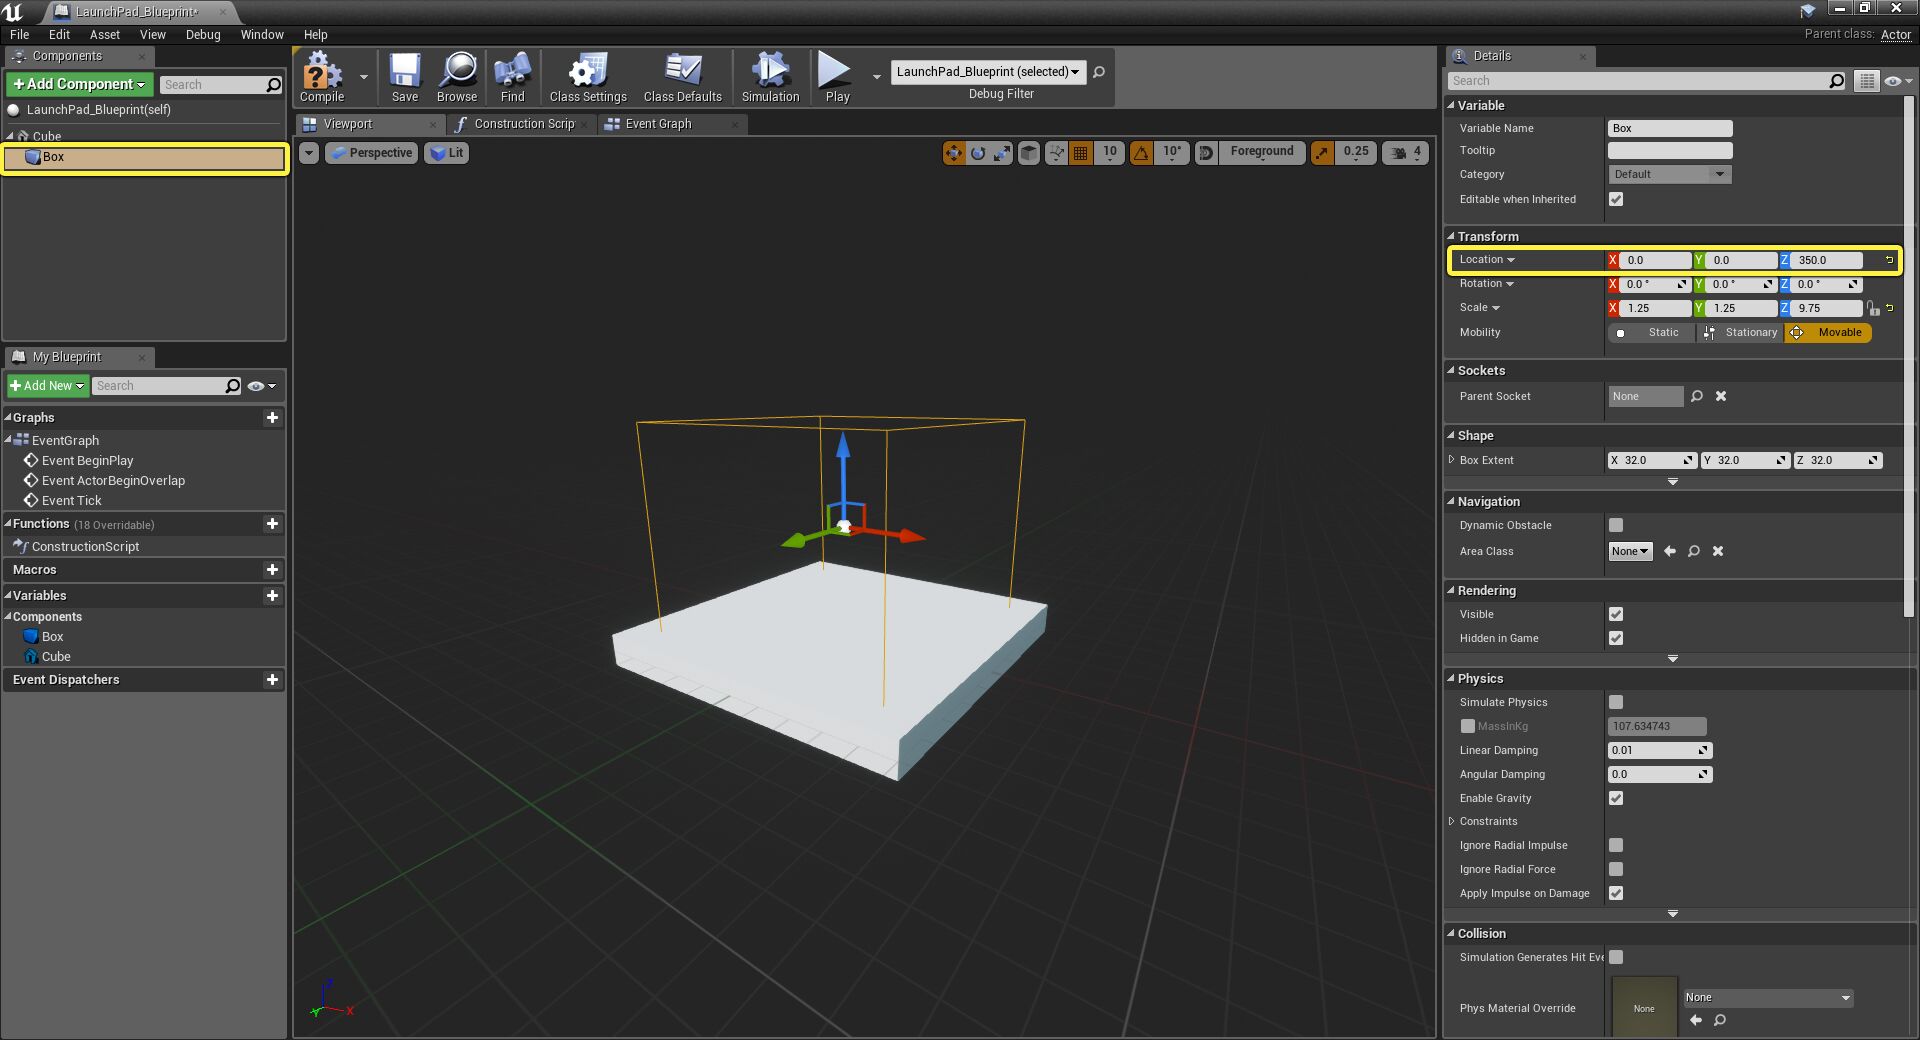
Task: Uncheck Editable when Inherited checkbox
Action: 1616,200
